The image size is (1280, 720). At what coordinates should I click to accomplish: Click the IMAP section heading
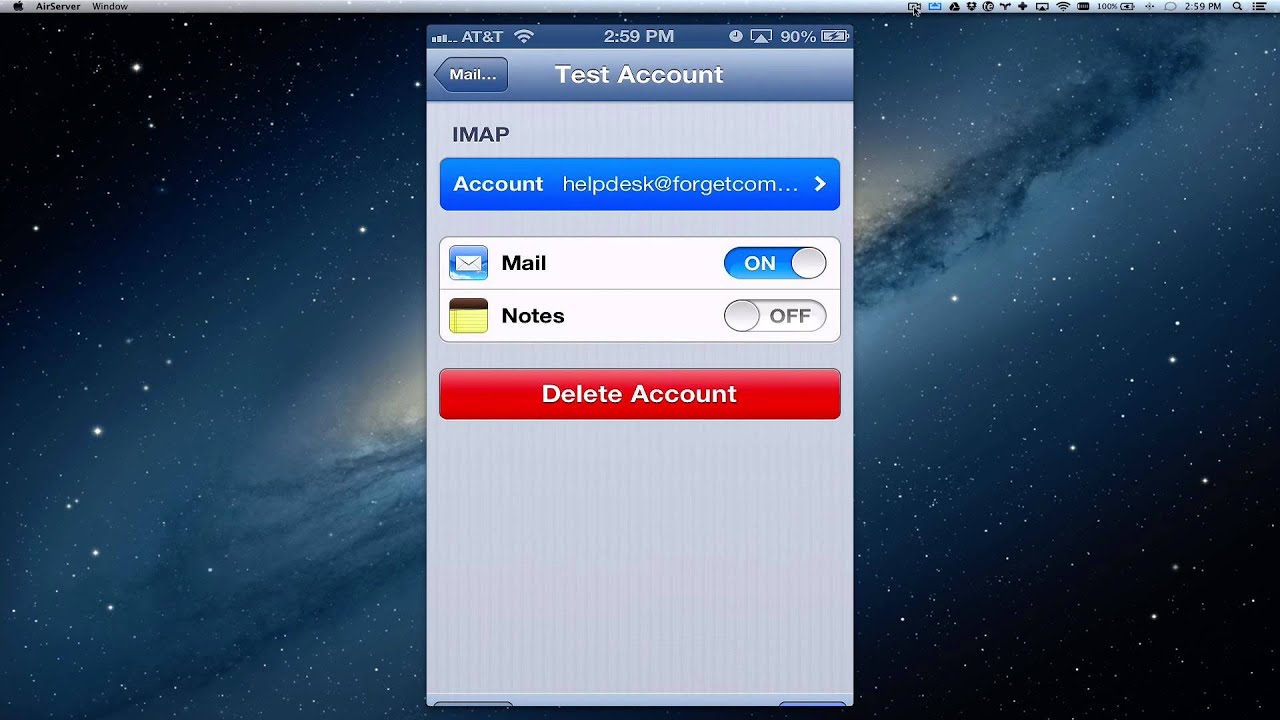coord(481,134)
